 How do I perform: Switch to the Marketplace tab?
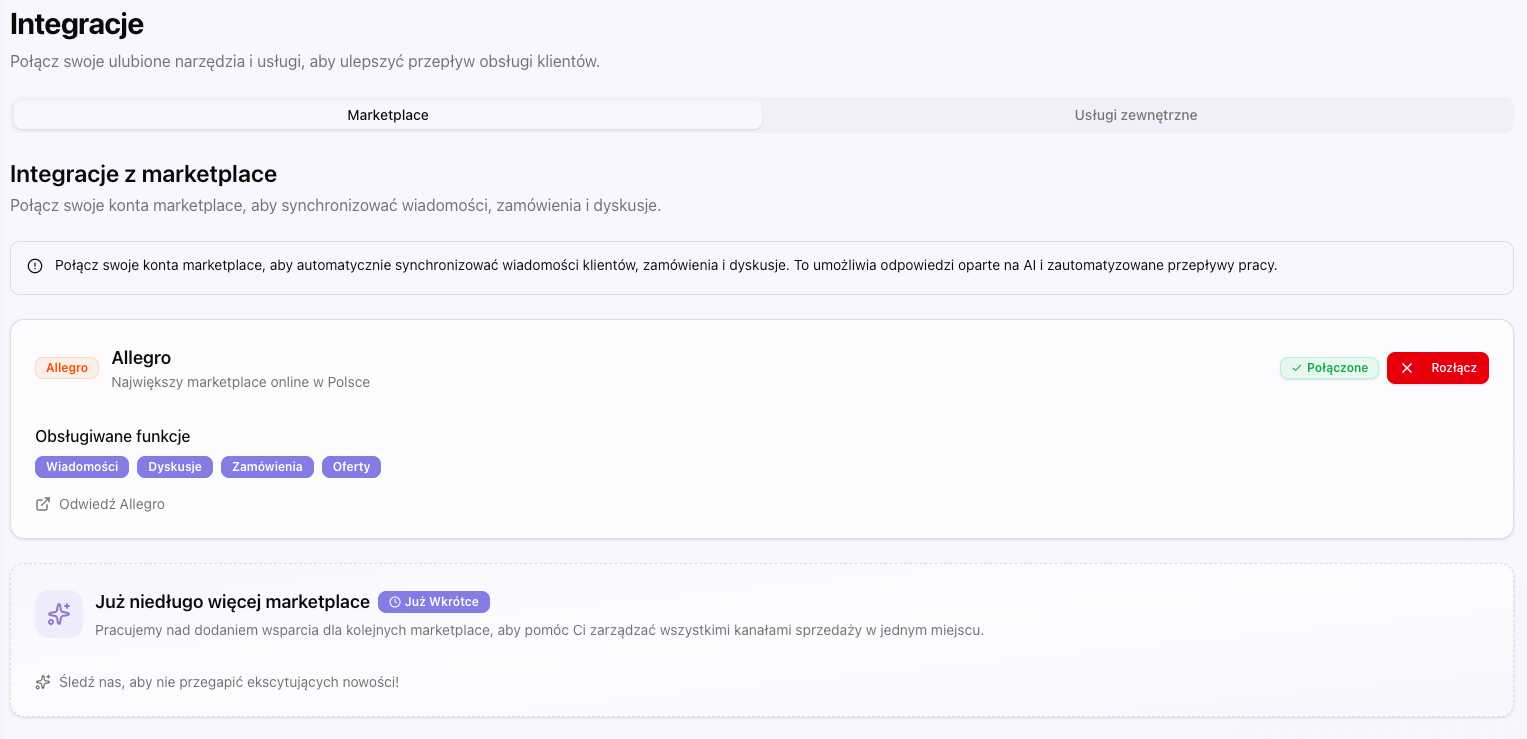point(388,115)
